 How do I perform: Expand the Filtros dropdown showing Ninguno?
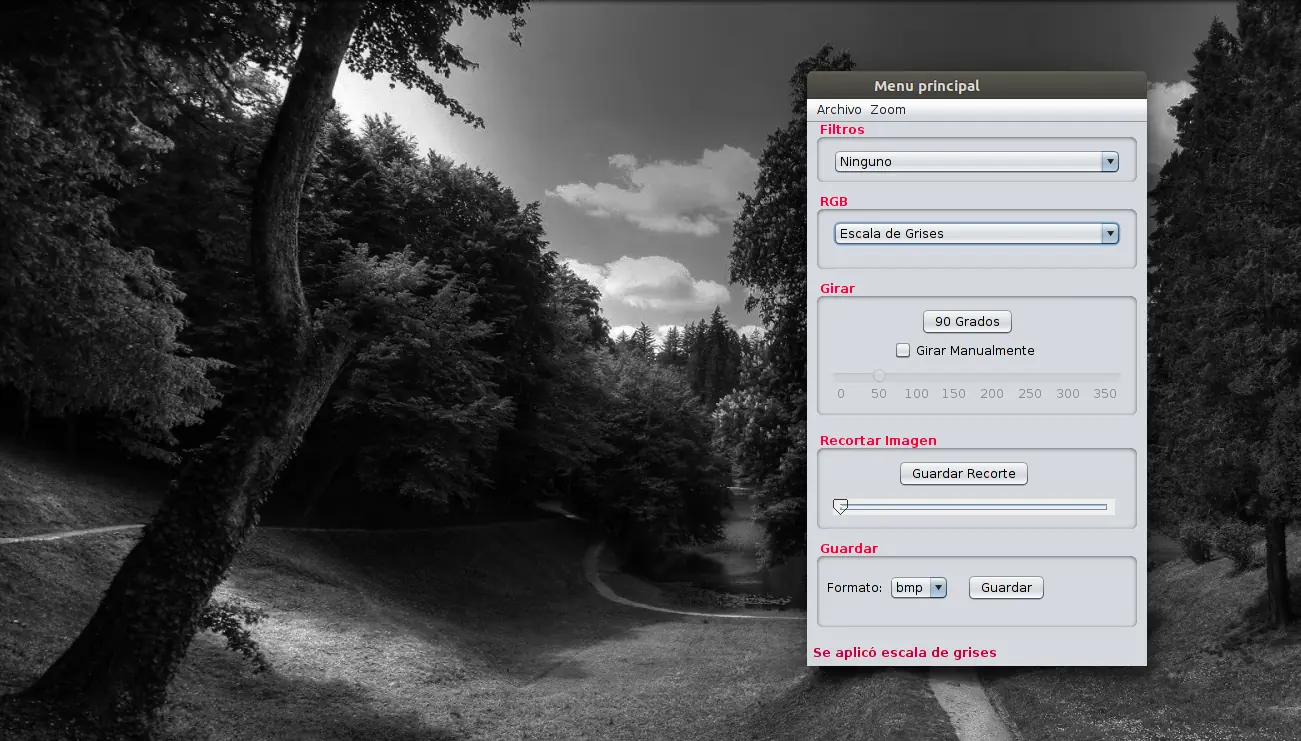[976, 162]
